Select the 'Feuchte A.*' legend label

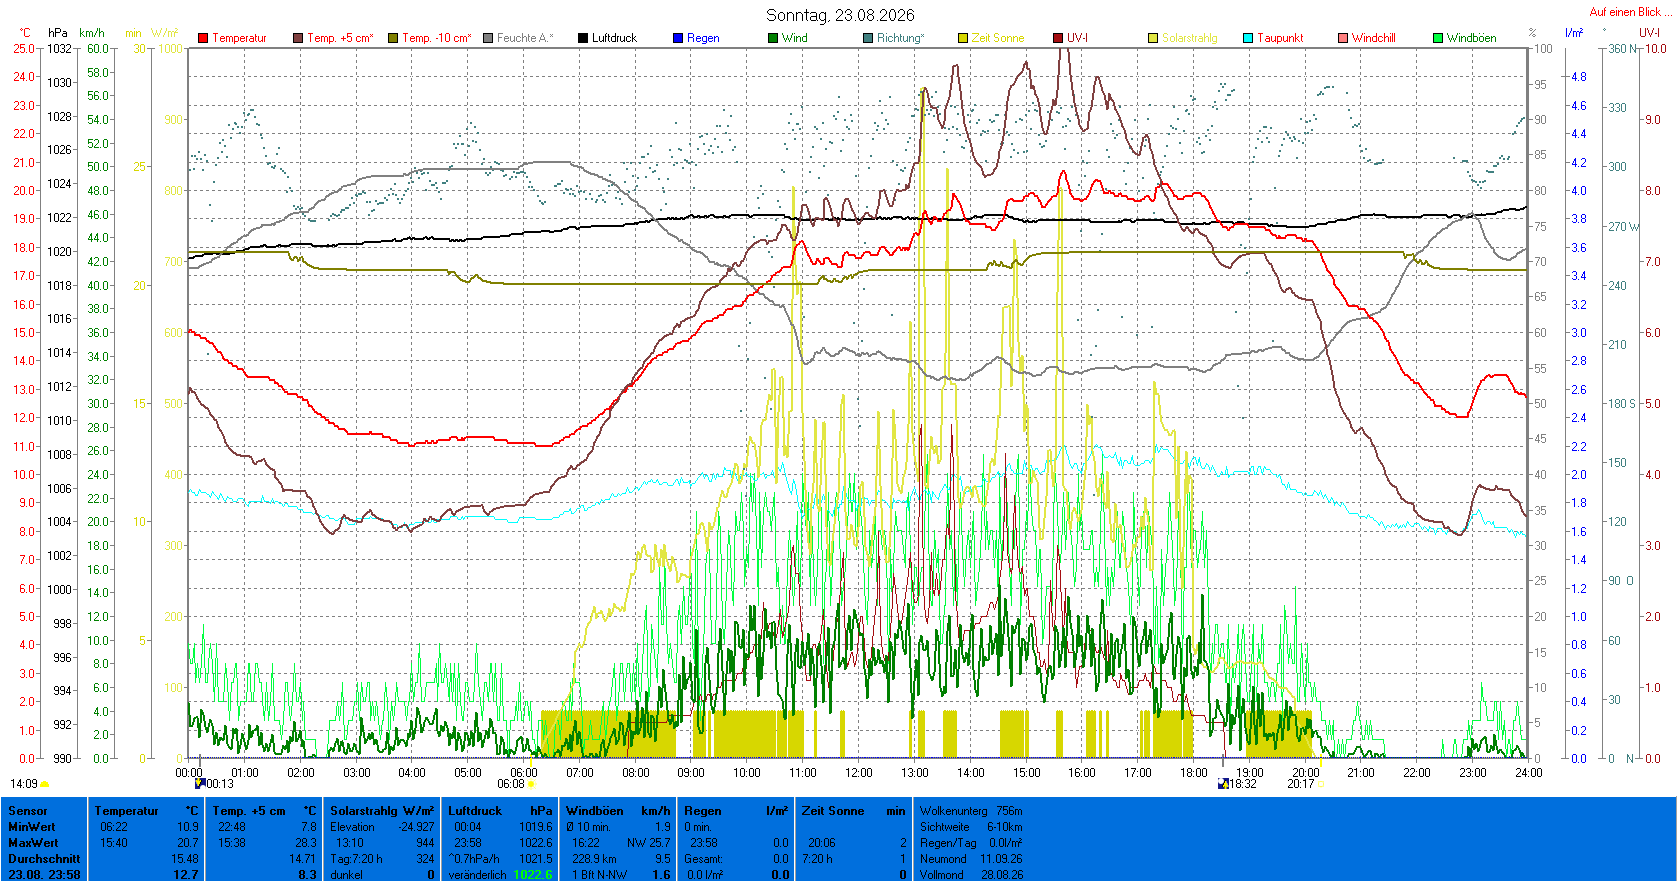[525, 38]
